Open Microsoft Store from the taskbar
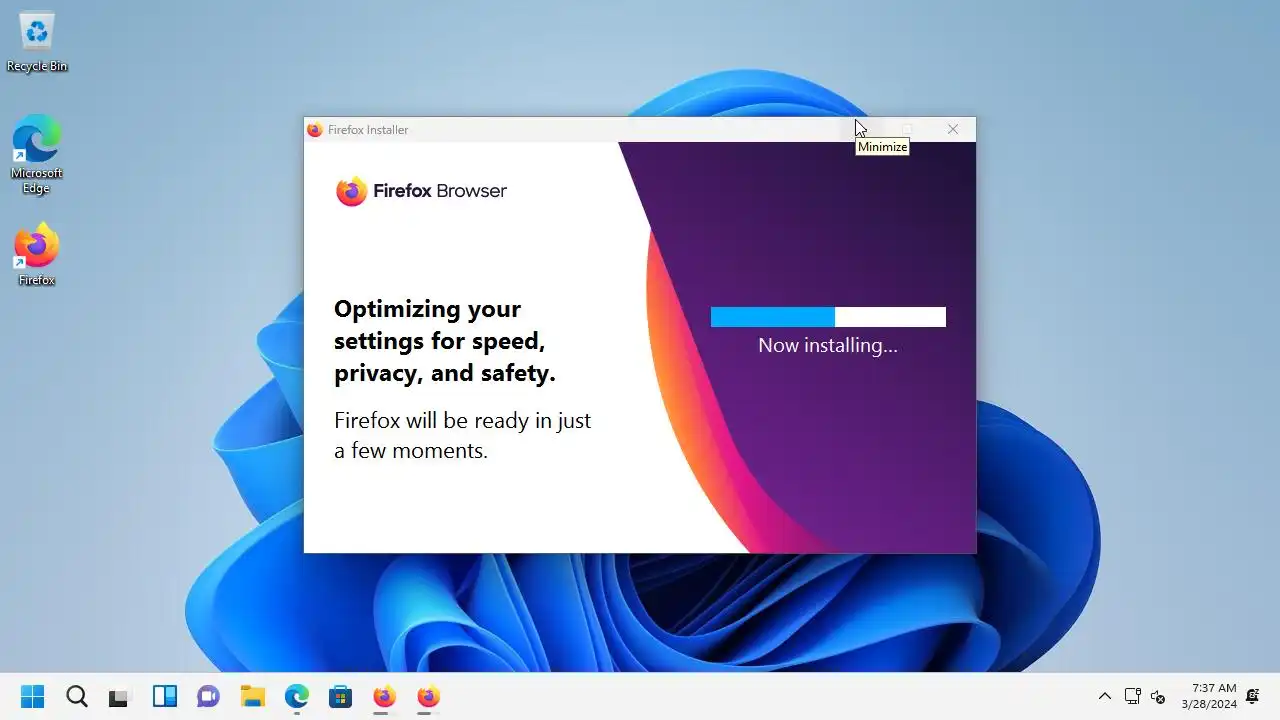The height and width of the screenshot is (720, 1280). [340, 697]
